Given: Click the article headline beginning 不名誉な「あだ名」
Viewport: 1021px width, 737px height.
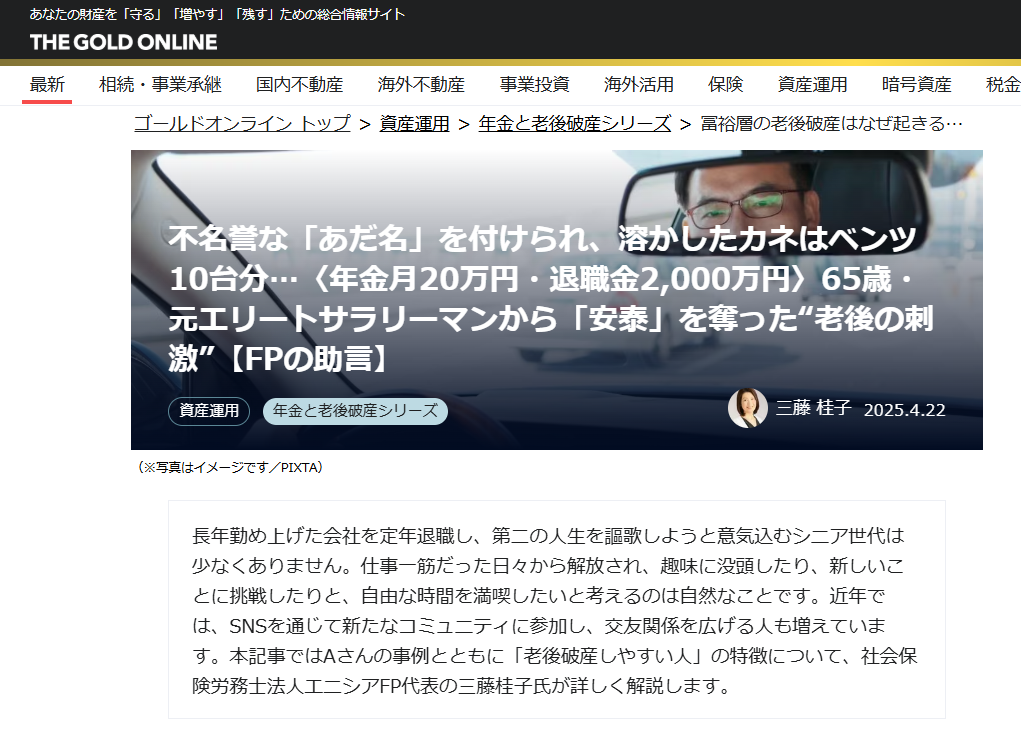Looking at the screenshot, I should 551,299.
